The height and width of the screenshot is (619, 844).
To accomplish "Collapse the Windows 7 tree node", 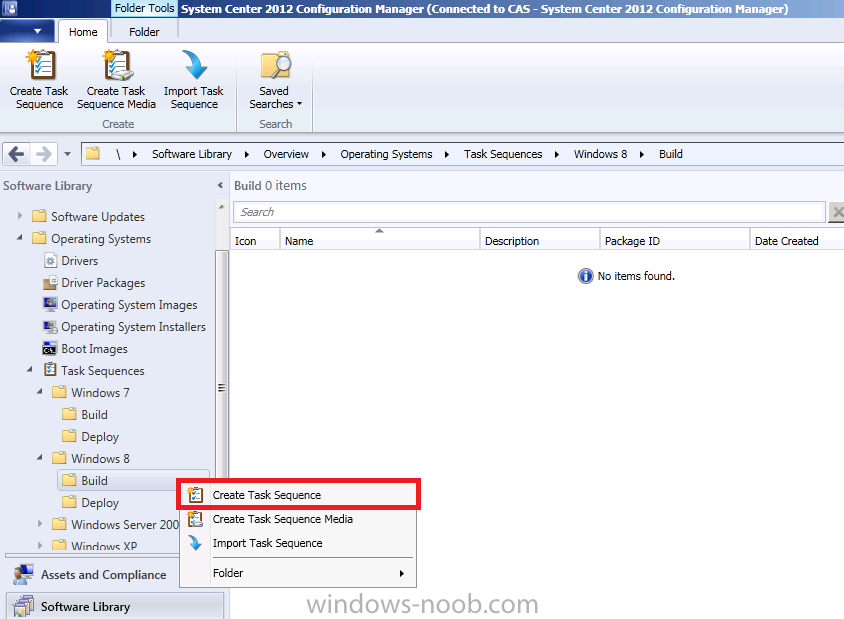I will point(40,392).
